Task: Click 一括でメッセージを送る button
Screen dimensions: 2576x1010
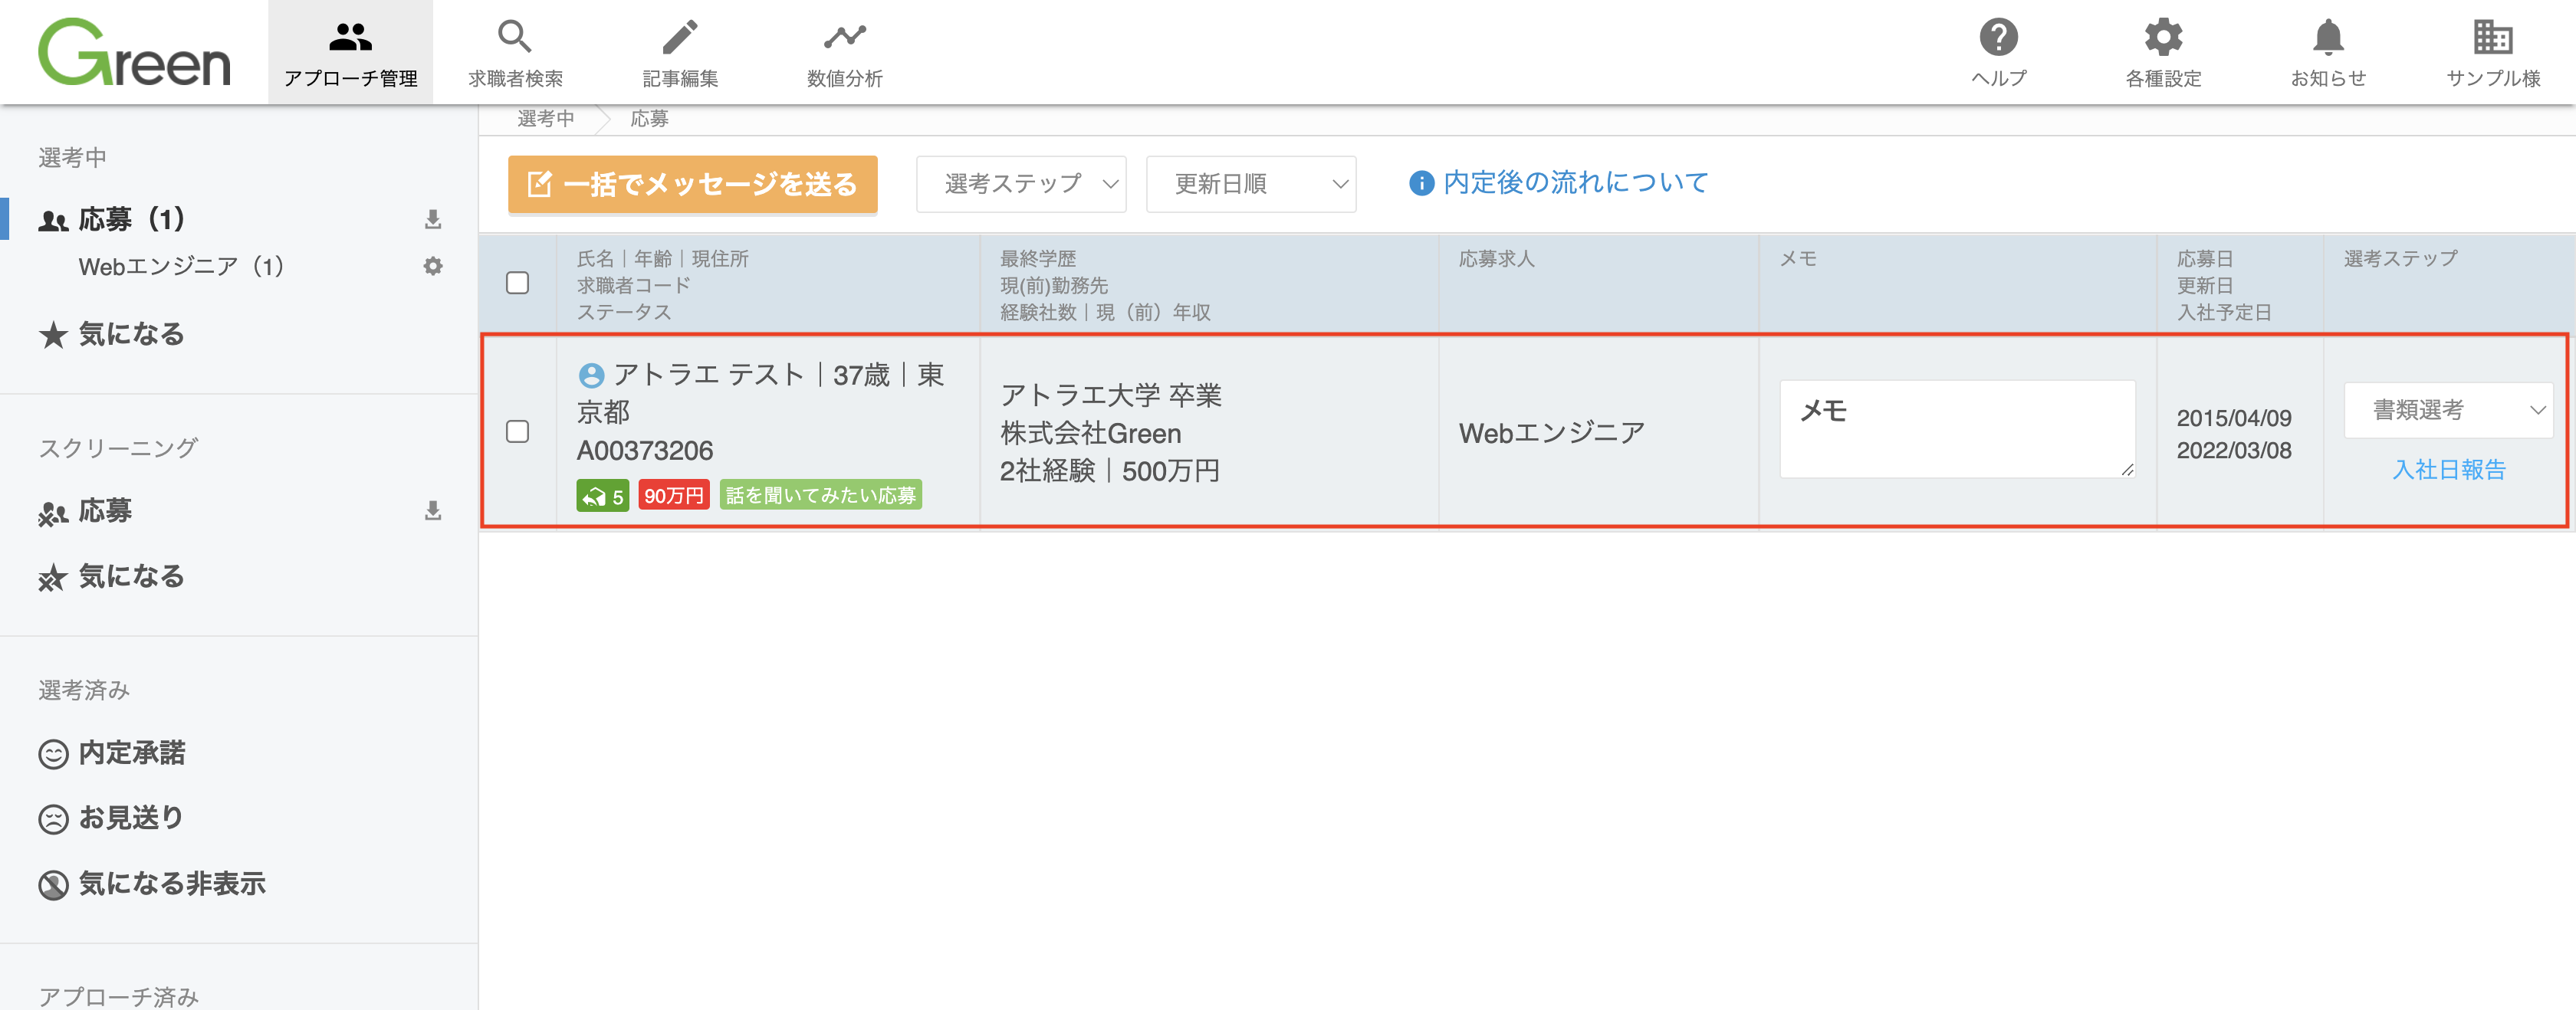Action: [692, 184]
